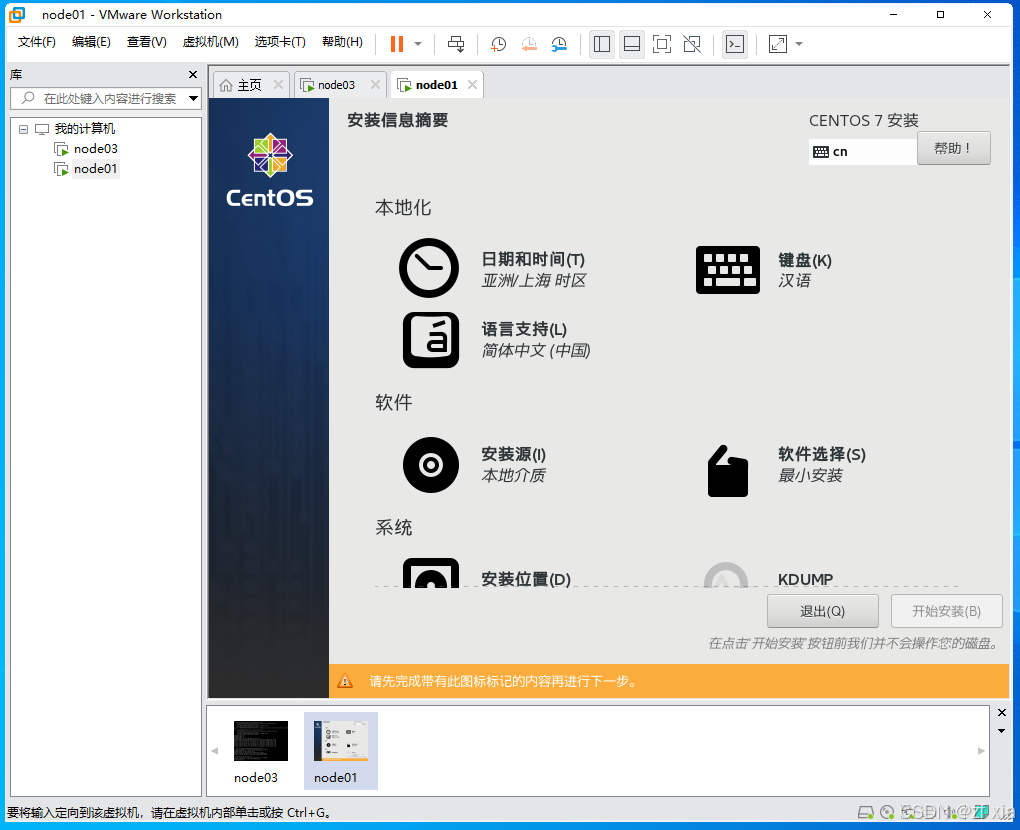Open 软件选择 software selection icon

[728, 471]
